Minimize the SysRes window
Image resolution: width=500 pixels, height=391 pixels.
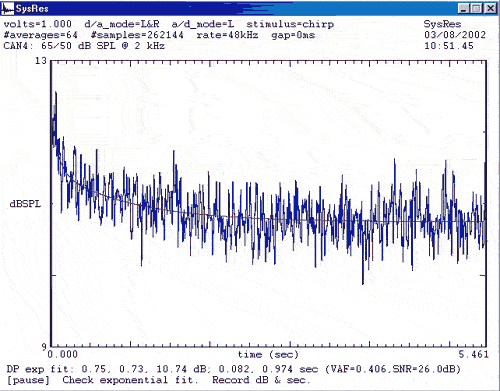coord(464,8)
